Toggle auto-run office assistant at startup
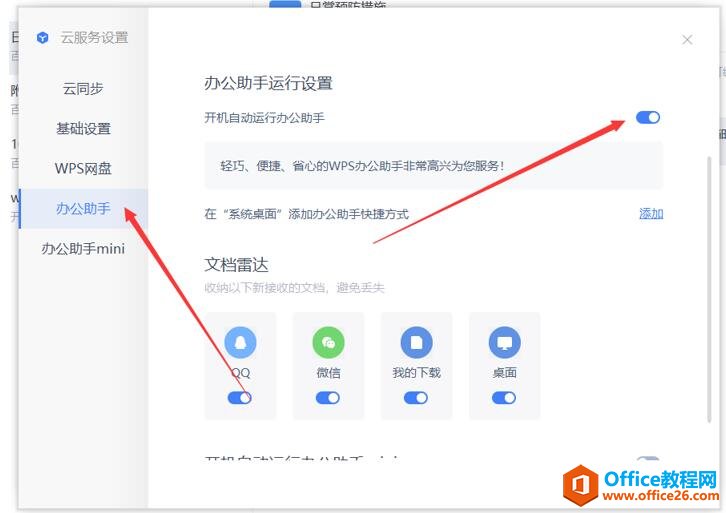 point(648,118)
